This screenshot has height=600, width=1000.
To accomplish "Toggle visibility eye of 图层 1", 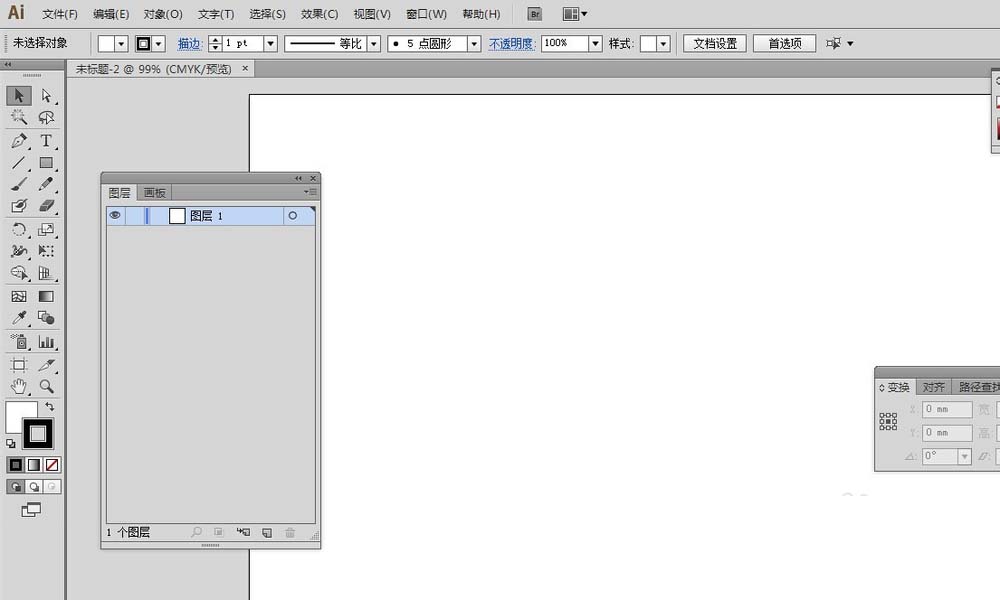I will [115, 216].
